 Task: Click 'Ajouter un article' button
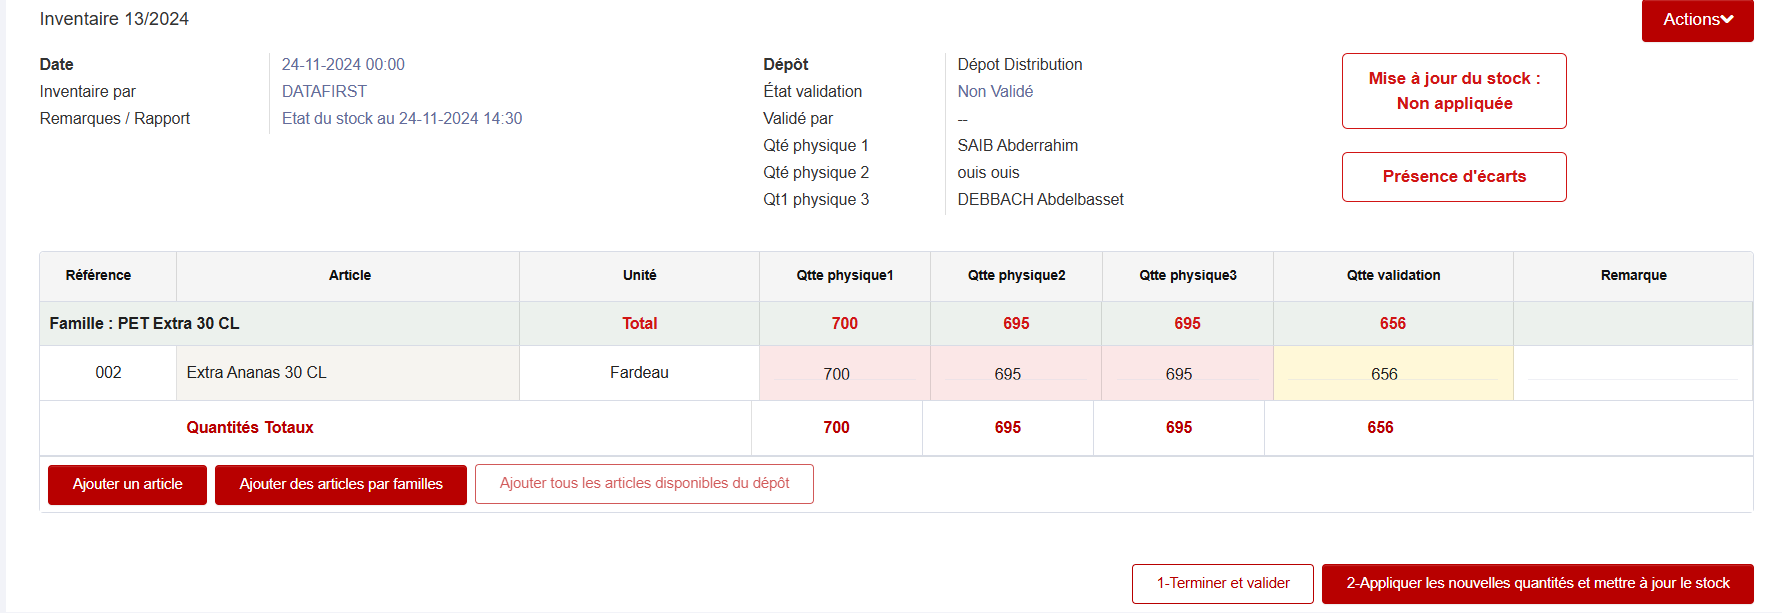[x=127, y=485]
